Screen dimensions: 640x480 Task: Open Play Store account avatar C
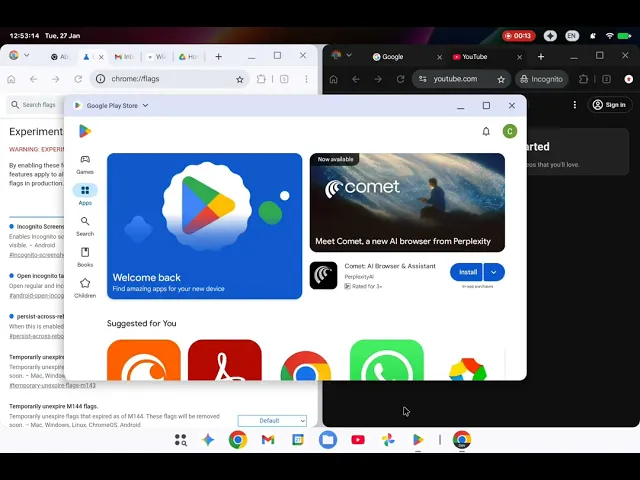[509, 131]
